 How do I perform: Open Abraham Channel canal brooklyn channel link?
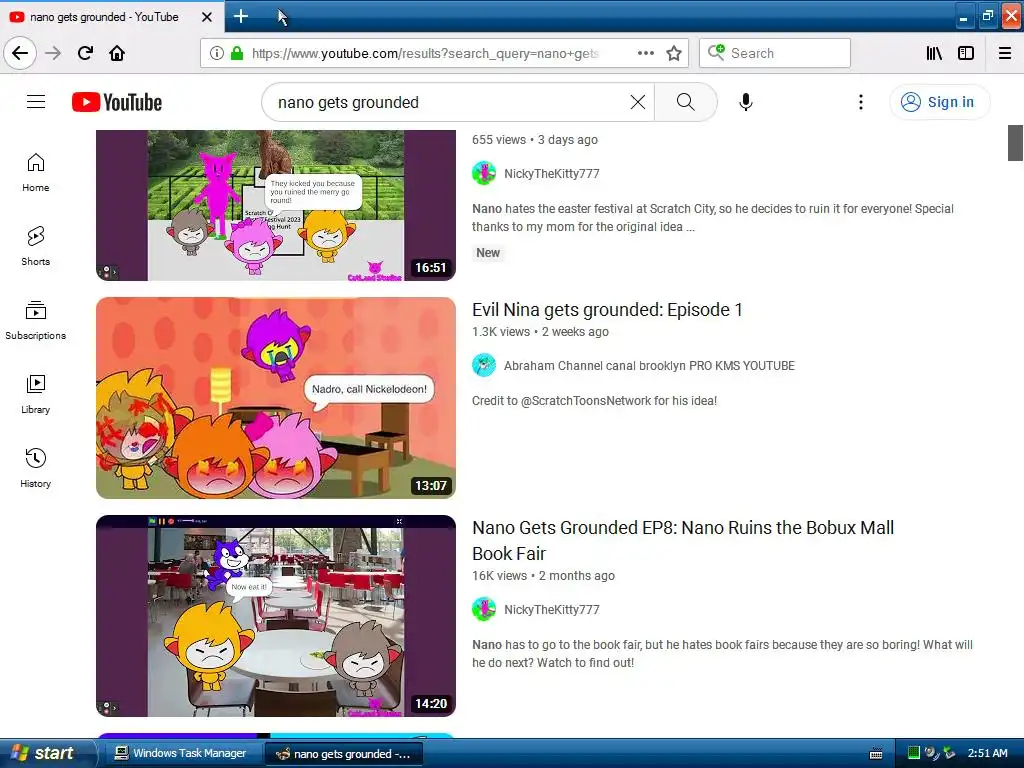point(649,366)
